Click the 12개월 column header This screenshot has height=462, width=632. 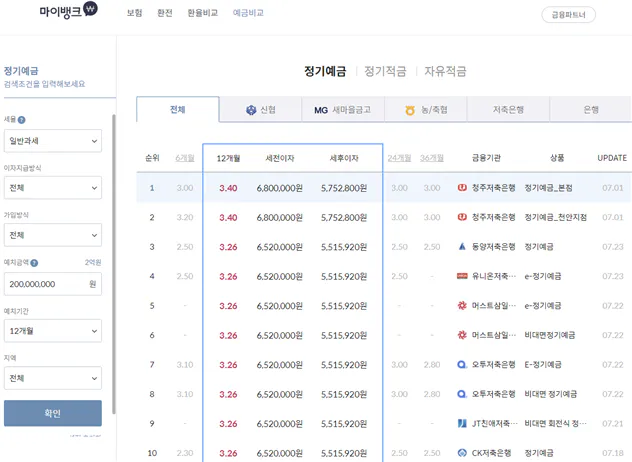(228, 158)
